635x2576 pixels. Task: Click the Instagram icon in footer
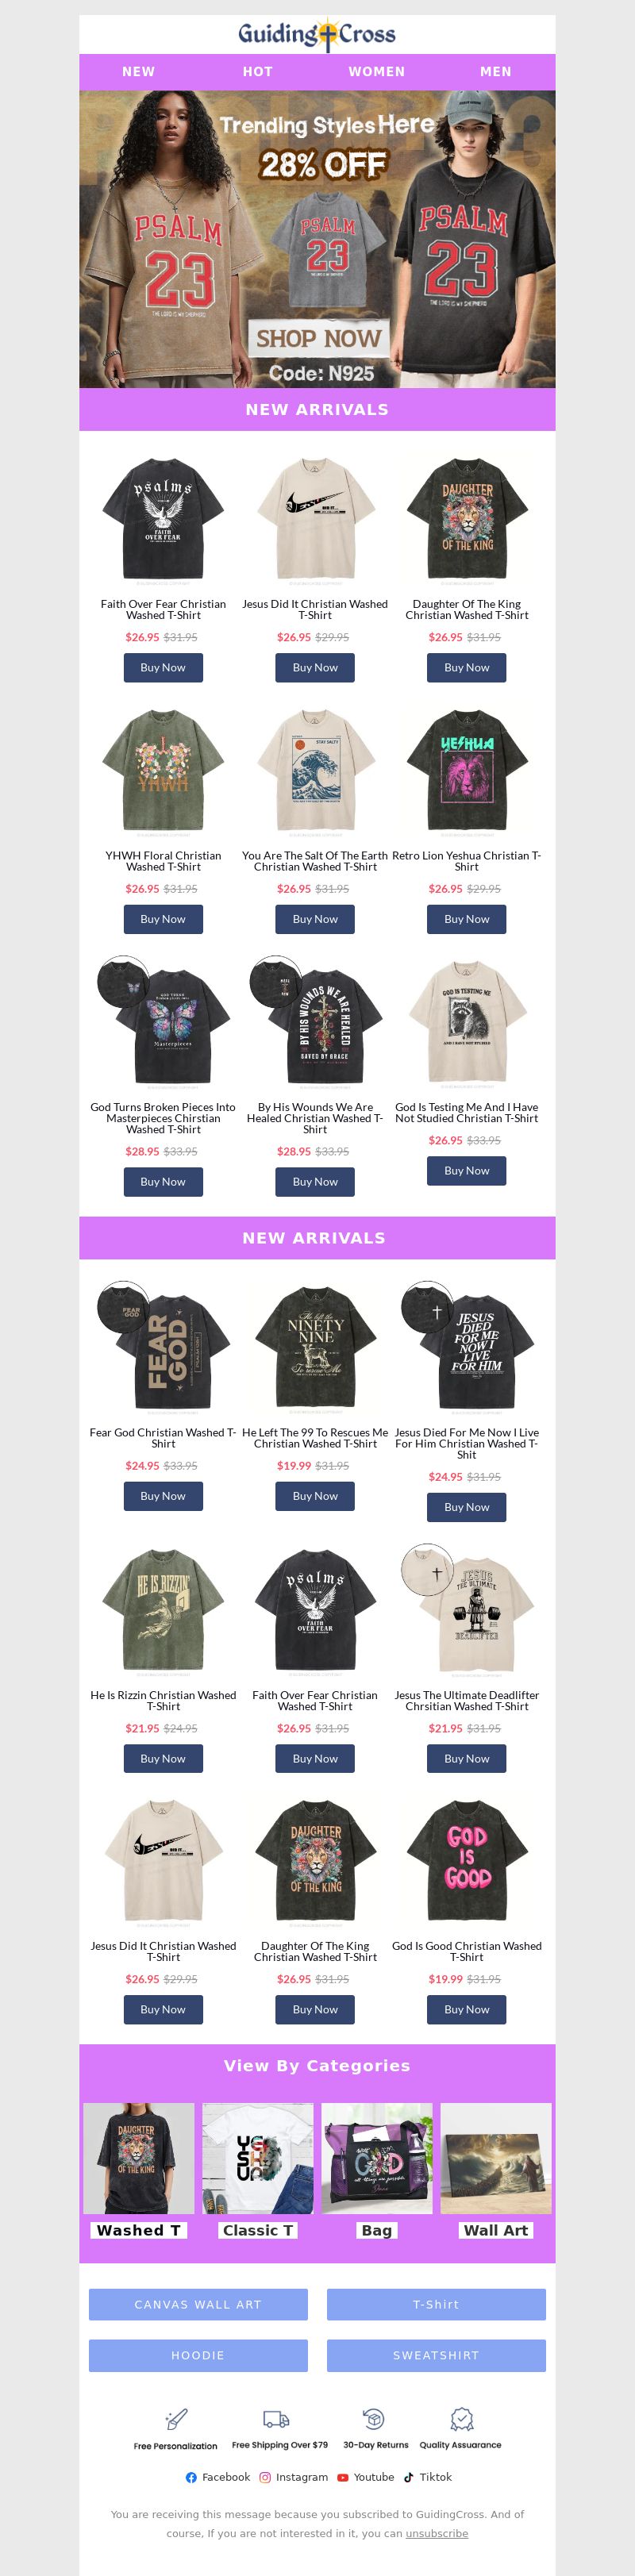point(265,2477)
